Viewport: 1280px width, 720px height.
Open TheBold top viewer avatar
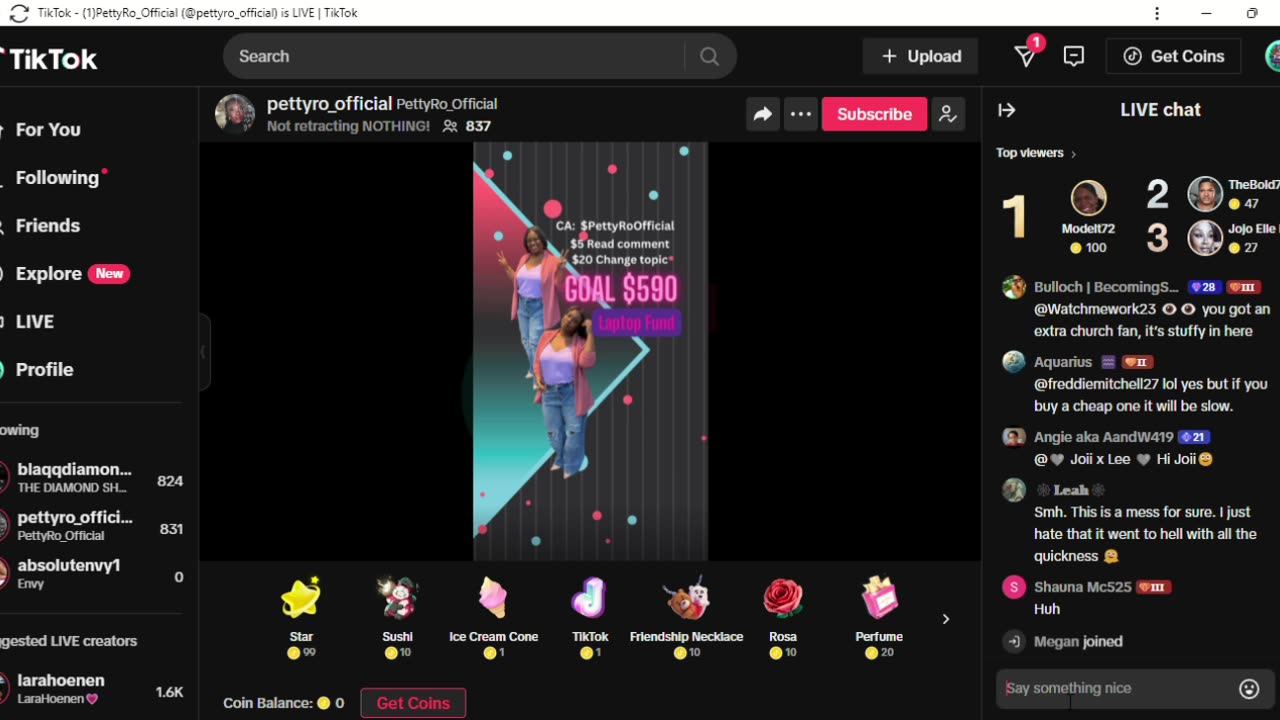pos(1205,194)
